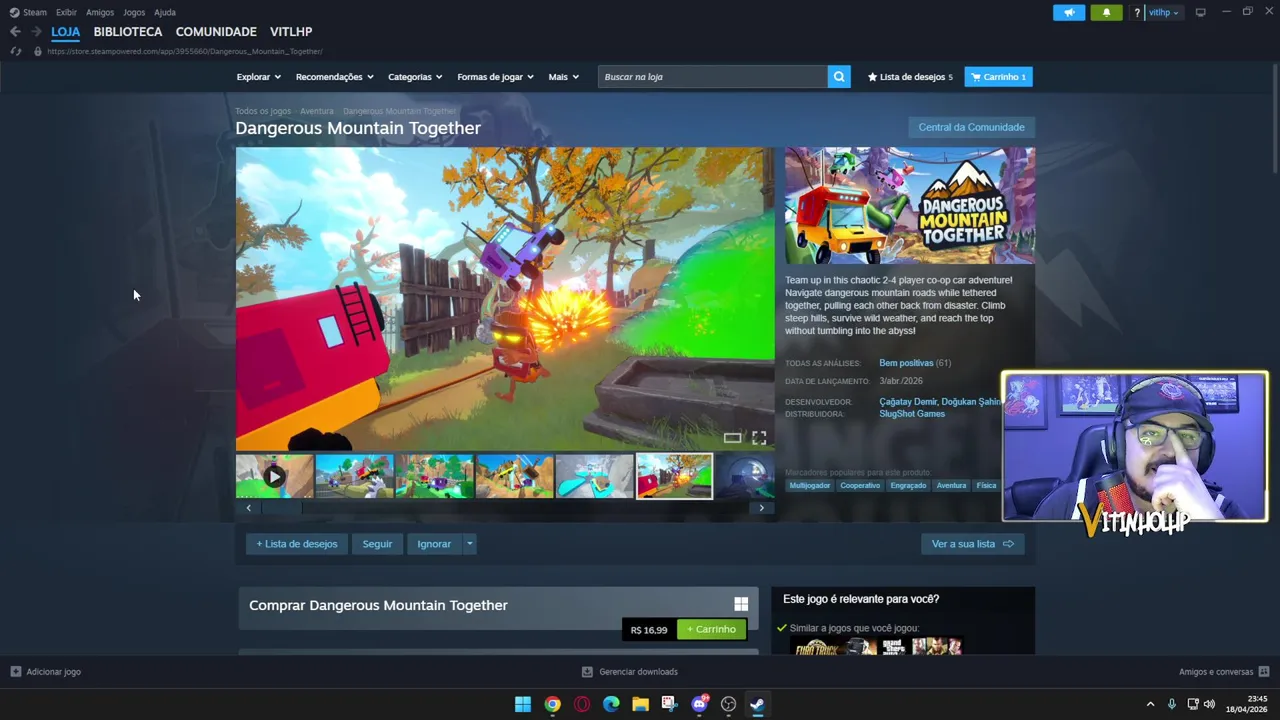
Task: Open the Ajuda menu
Action: tap(165, 12)
